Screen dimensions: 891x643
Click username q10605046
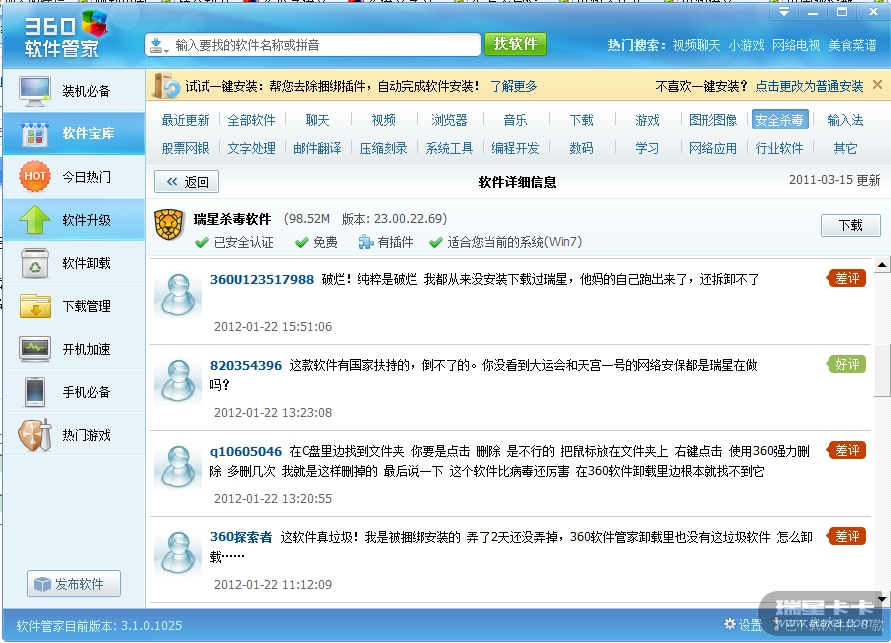tap(245, 452)
